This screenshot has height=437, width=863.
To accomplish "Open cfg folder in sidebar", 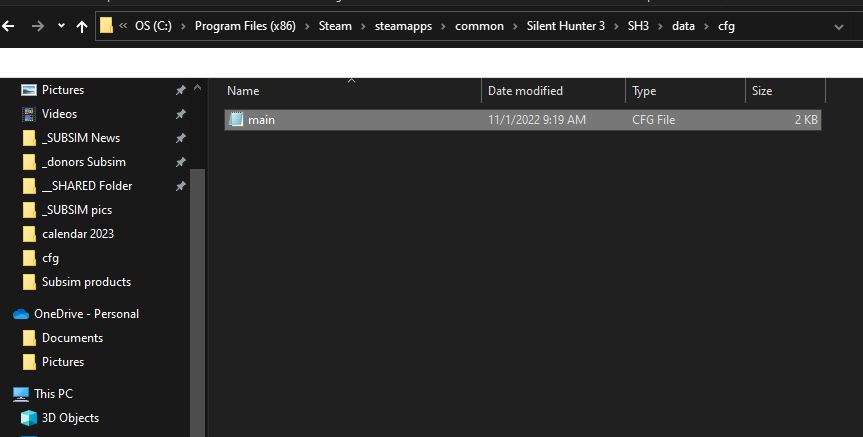I will (x=50, y=258).
